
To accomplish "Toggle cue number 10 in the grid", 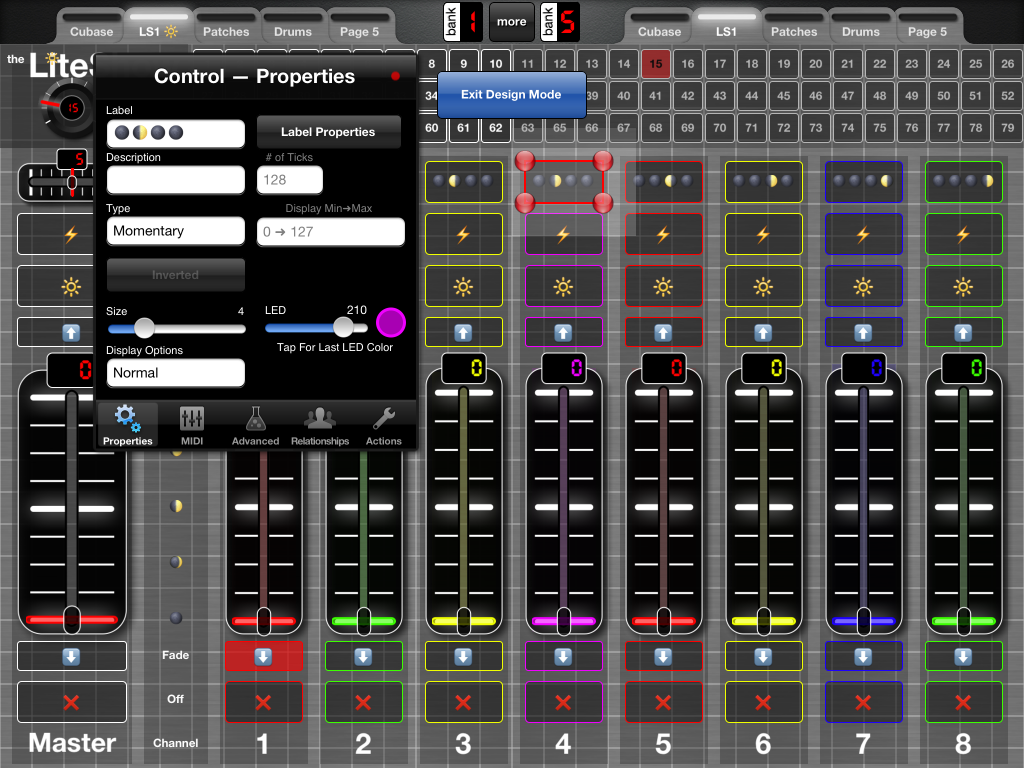I will coord(496,64).
